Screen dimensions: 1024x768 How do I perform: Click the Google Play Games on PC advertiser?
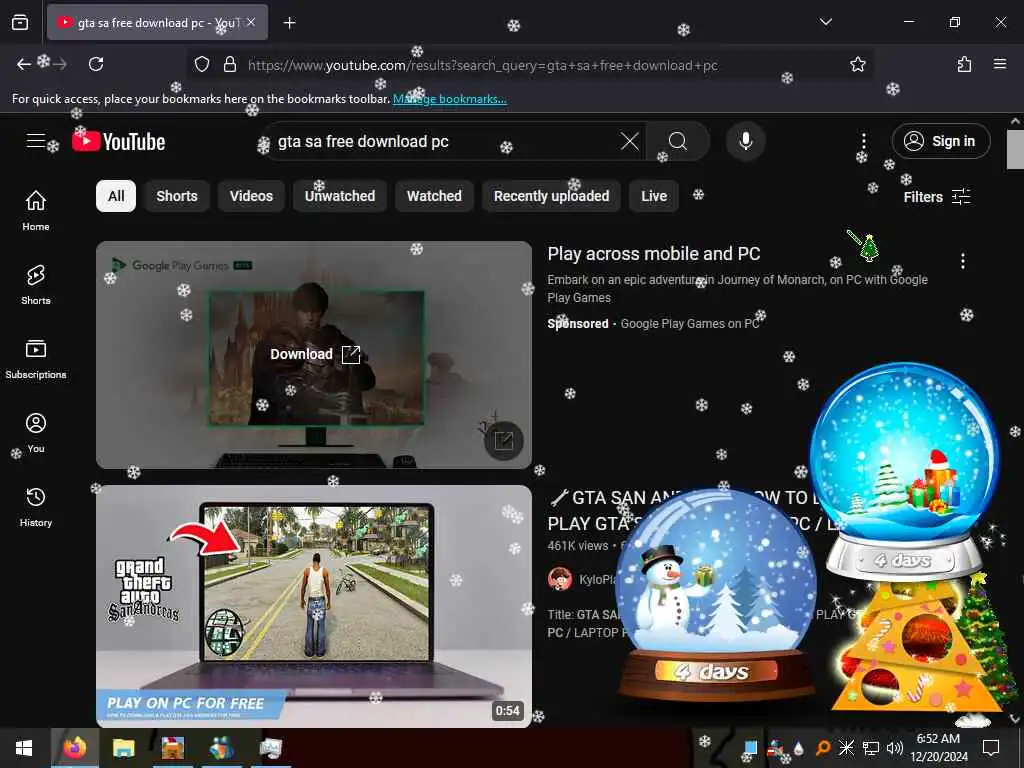(x=690, y=324)
